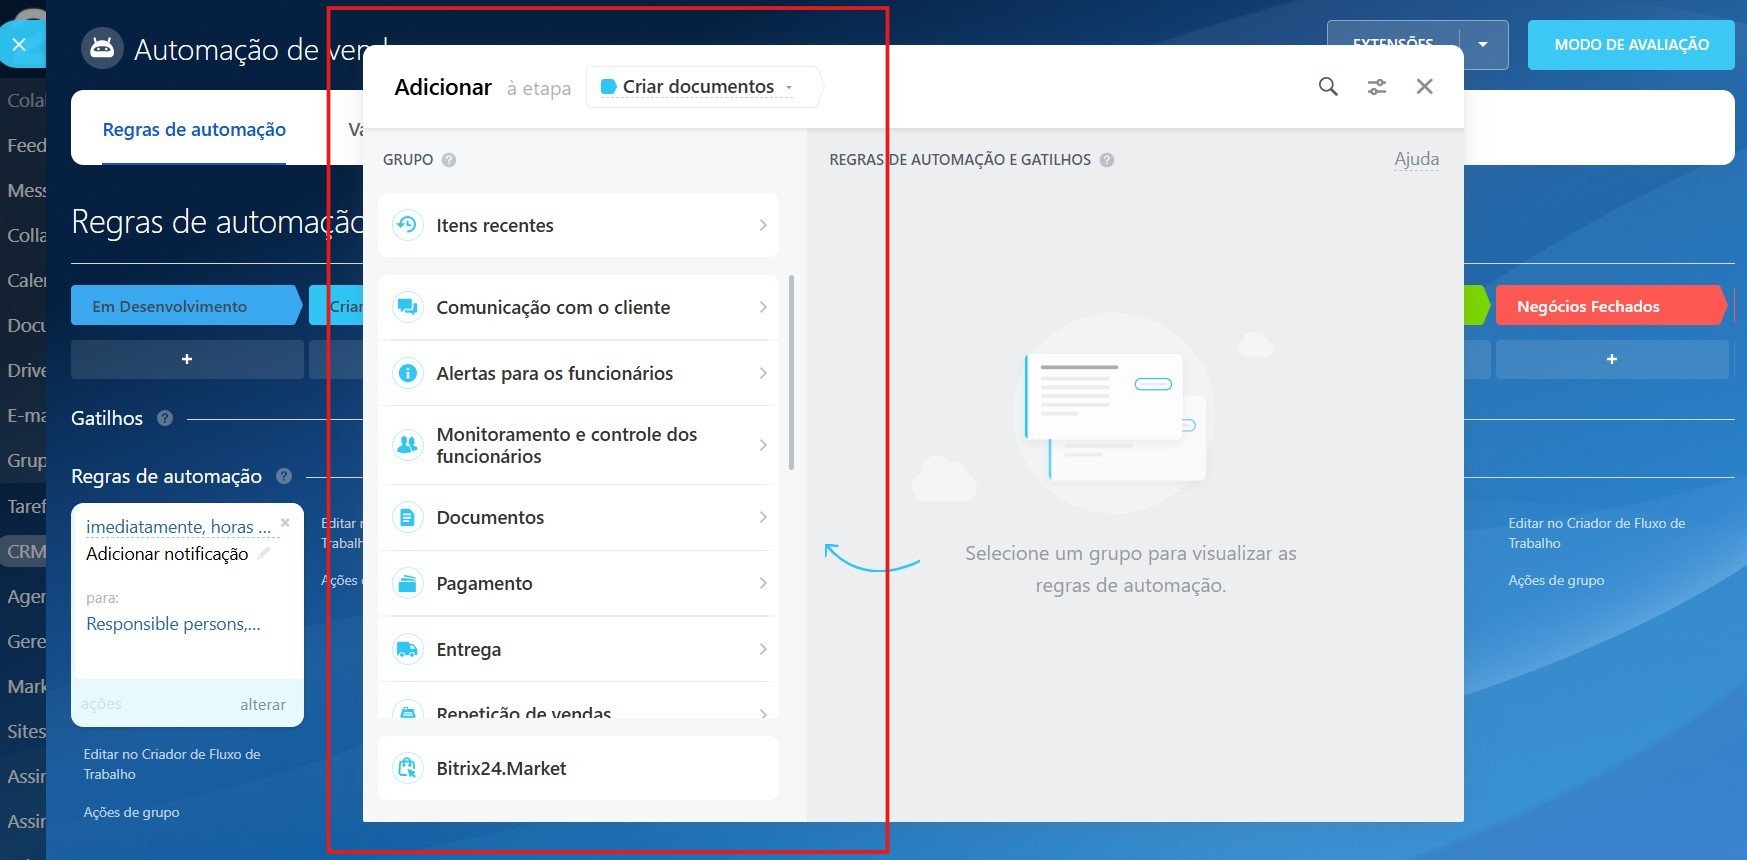Click the Pagamento wallet icon
Viewport: 1747px width, 860px height.
click(x=407, y=583)
